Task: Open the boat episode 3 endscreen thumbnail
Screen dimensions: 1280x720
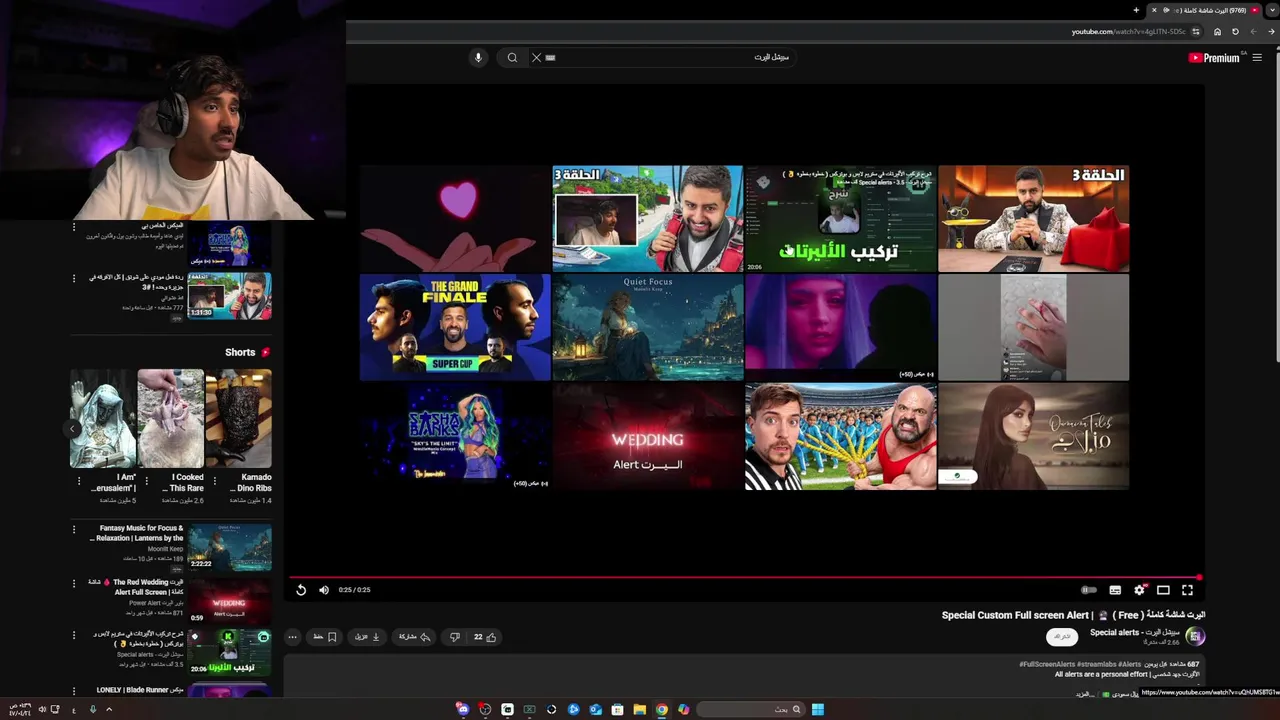Action: pos(648,219)
